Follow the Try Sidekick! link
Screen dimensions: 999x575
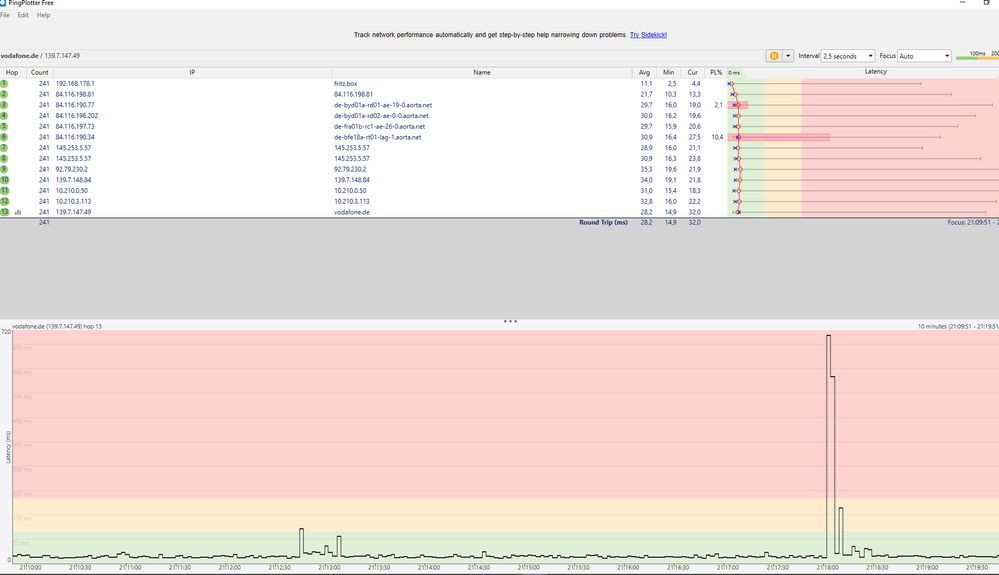pos(648,35)
